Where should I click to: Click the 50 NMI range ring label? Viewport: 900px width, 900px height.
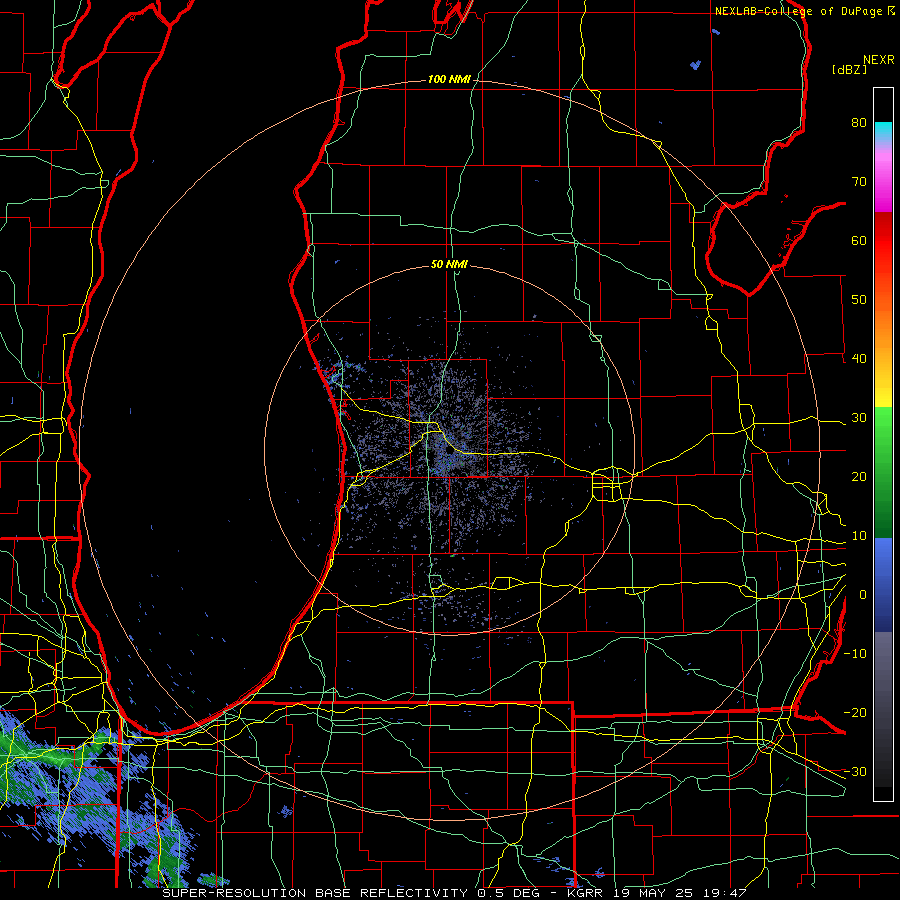pyautogui.click(x=449, y=264)
